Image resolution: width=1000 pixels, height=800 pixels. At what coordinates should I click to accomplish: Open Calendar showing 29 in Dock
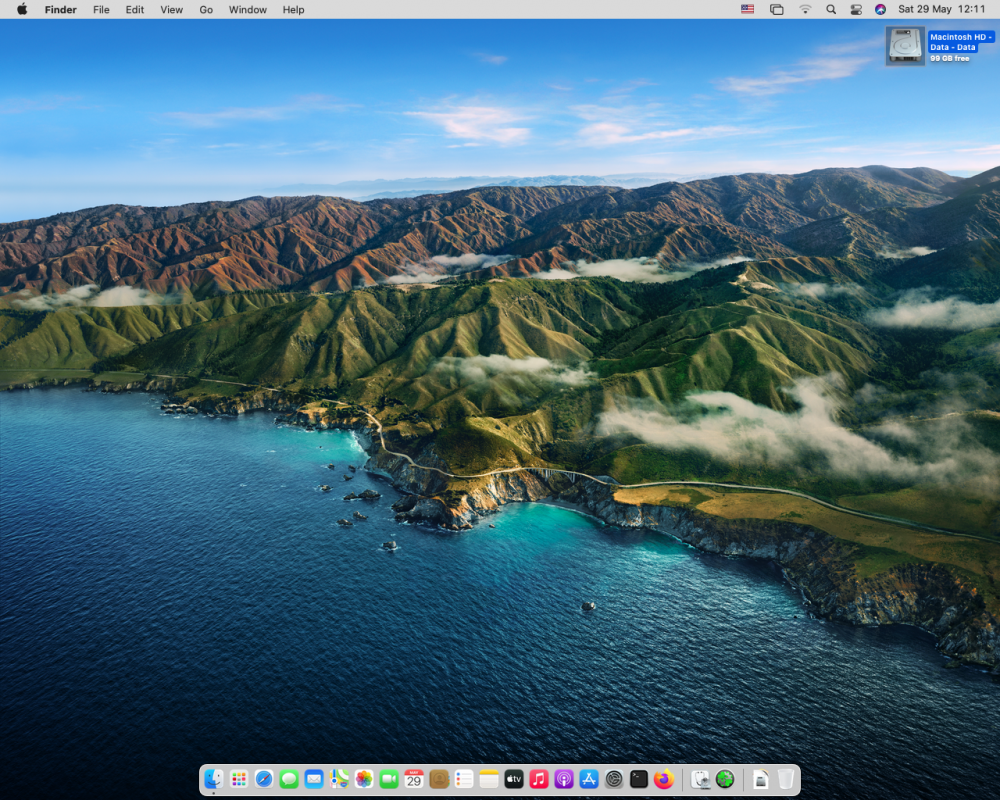tap(414, 779)
